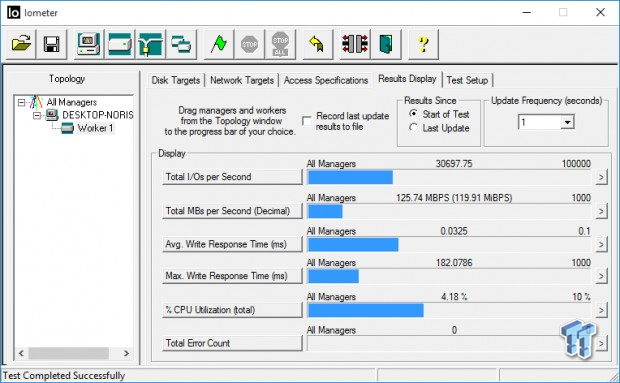
Task: Click Total Error Count button
Action: 232,343
